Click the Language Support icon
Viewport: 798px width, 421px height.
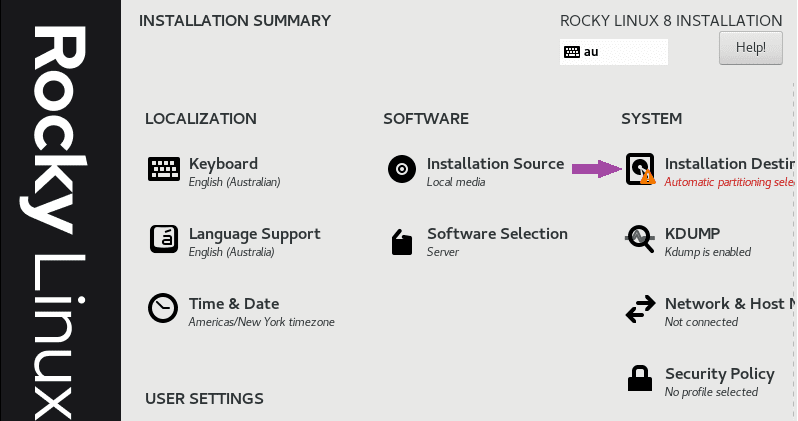[x=163, y=239]
